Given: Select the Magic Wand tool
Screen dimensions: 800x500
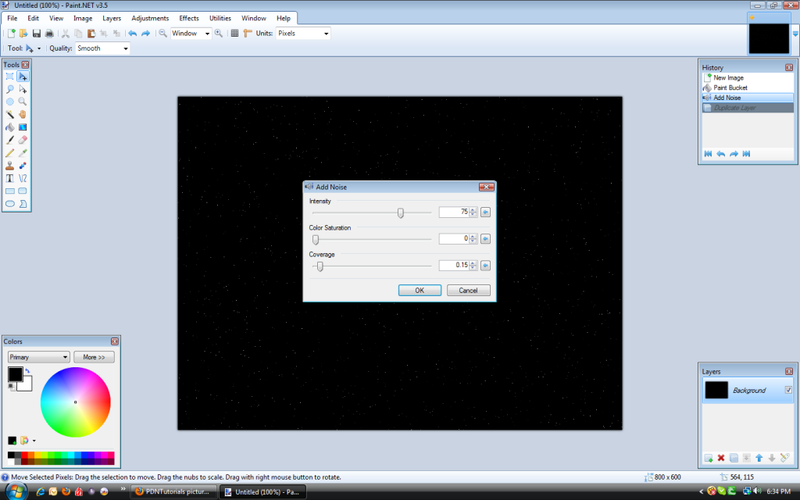Looking at the screenshot, I should [x=10, y=114].
